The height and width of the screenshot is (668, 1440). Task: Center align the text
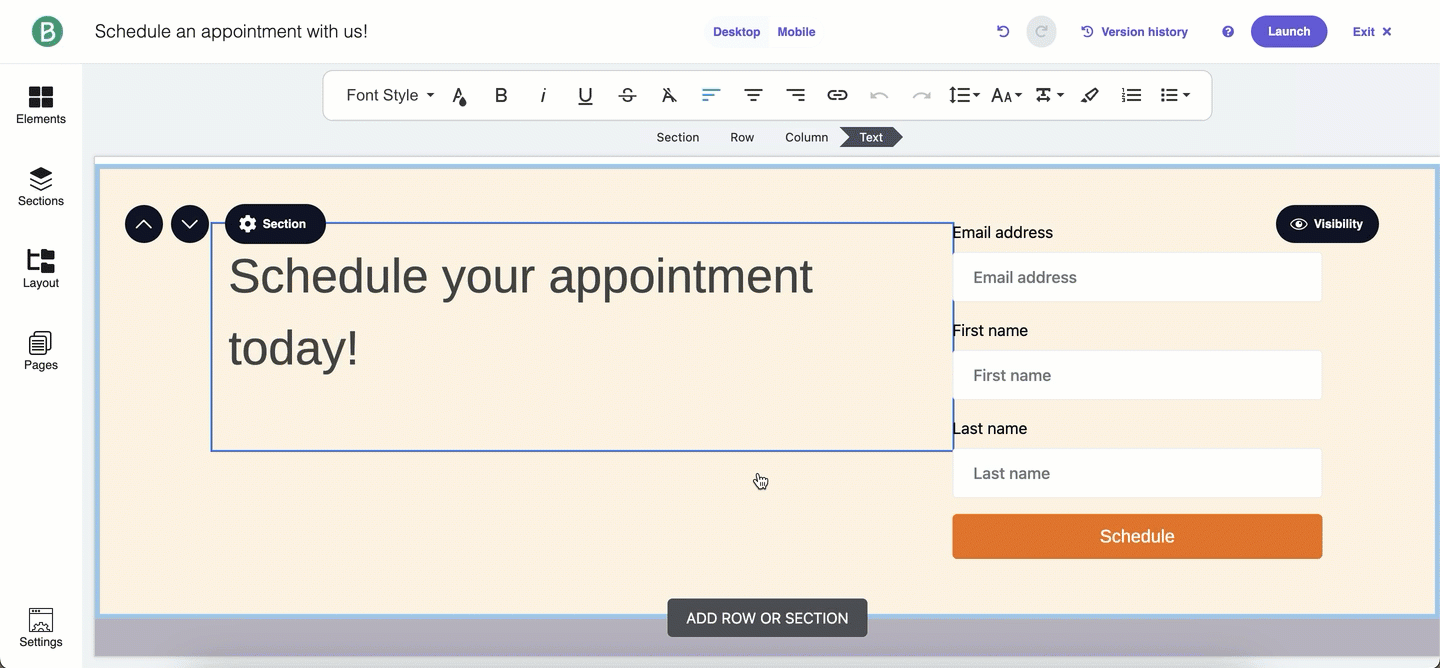[x=753, y=95]
